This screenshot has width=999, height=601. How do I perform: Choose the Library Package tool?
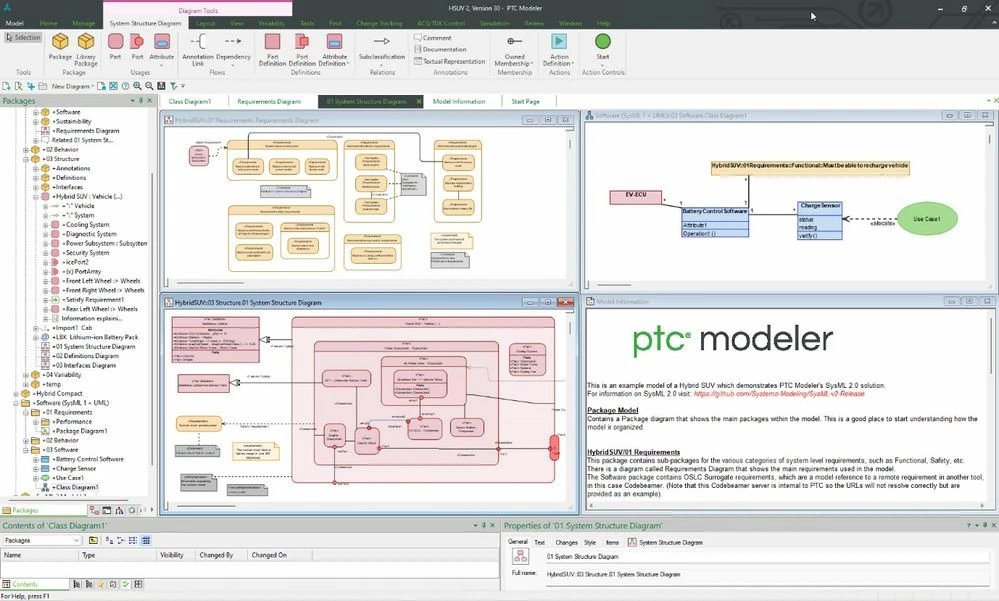[86, 50]
